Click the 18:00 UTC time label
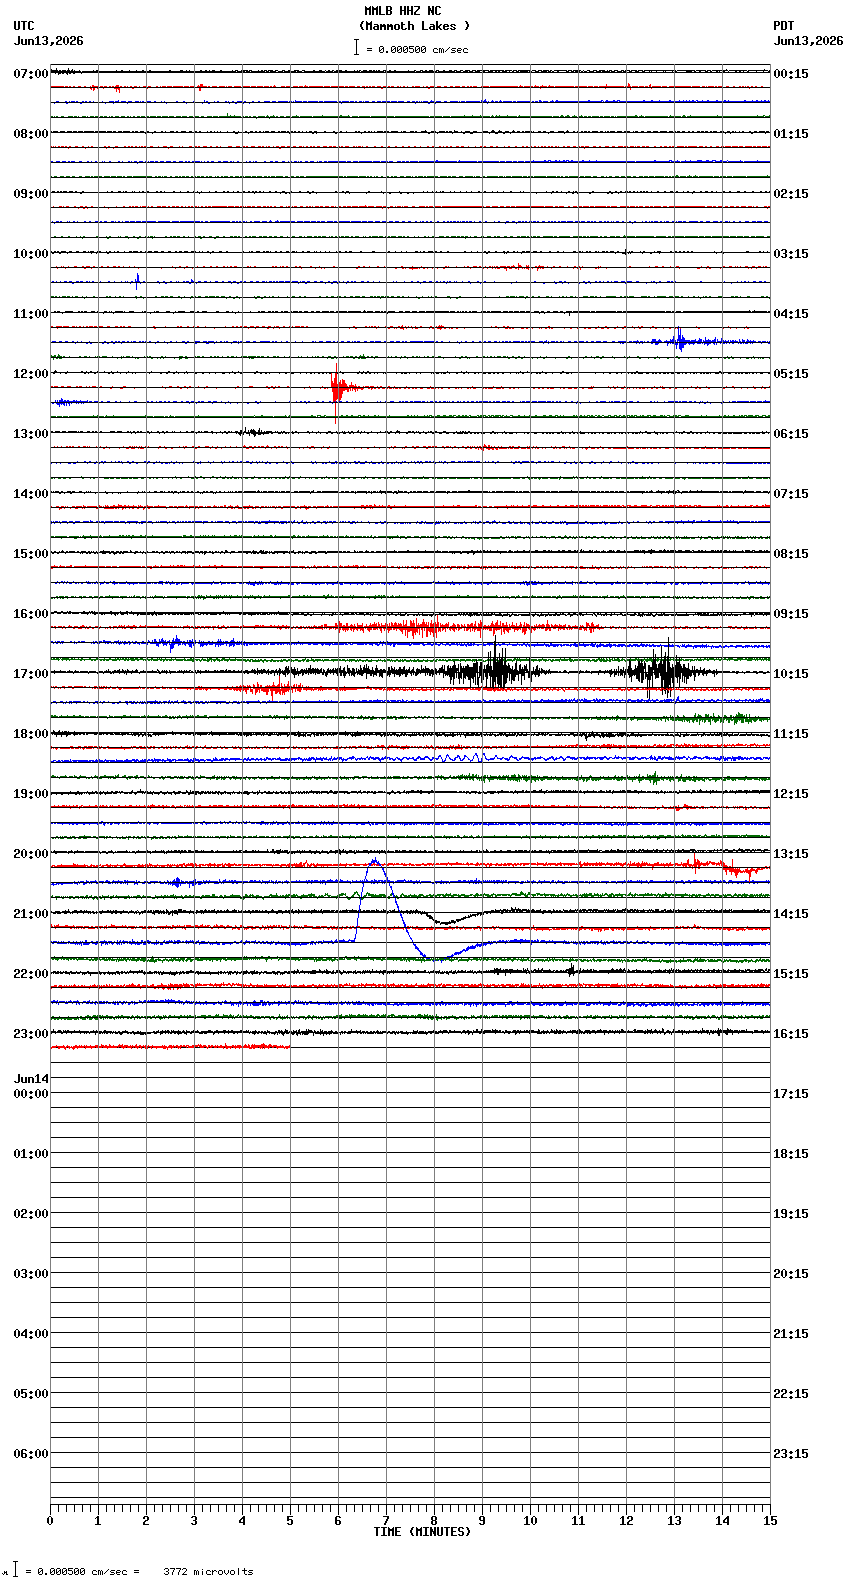850x1584 pixels. 31,734
